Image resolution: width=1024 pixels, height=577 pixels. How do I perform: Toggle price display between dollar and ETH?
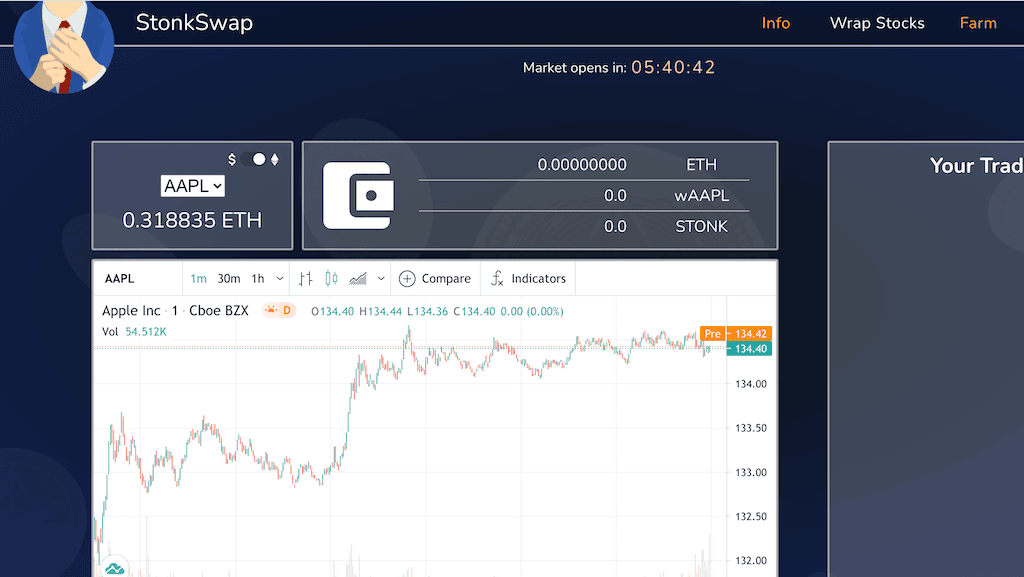pyautogui.click(x=253, y=159)
